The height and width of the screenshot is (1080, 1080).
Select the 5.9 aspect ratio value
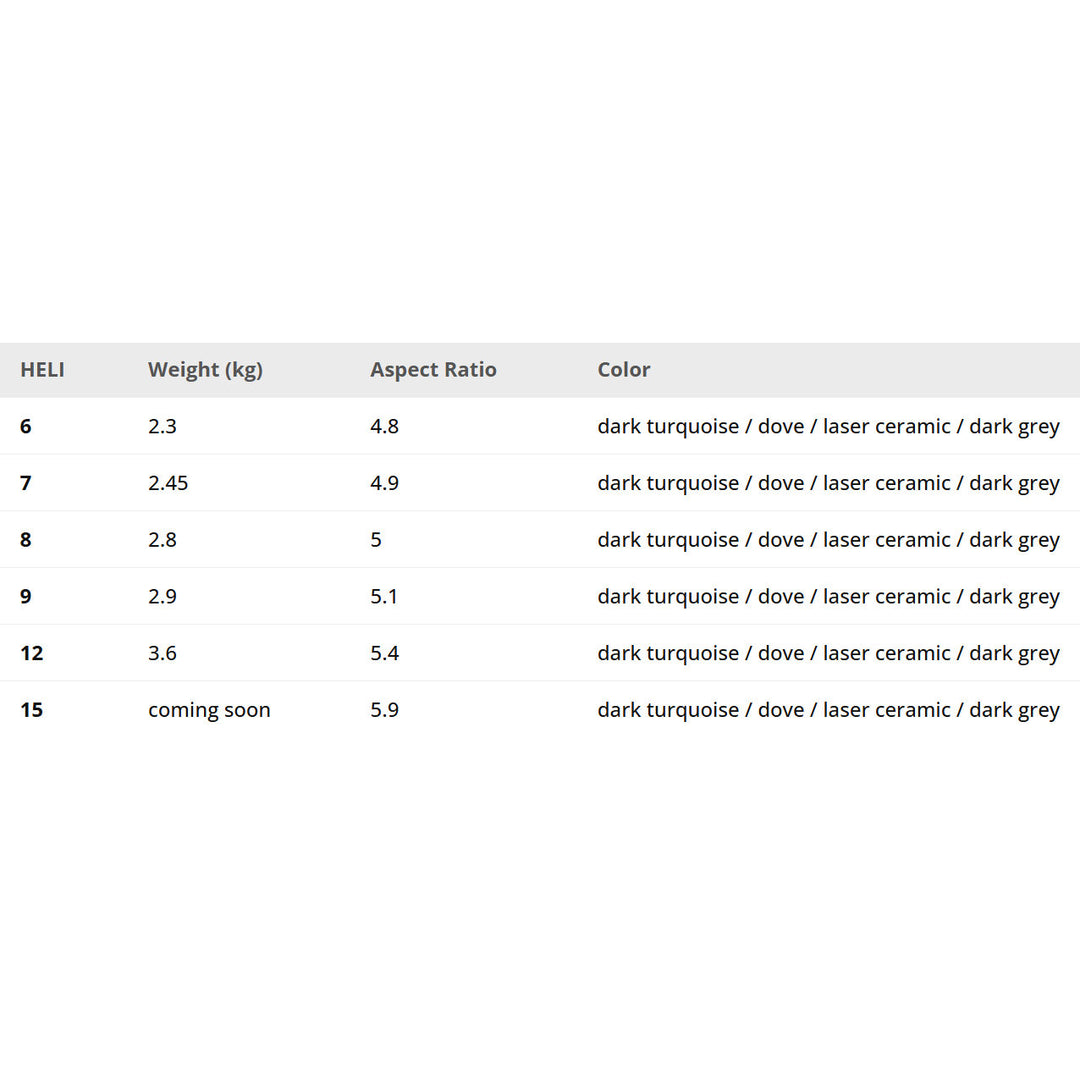384,710
